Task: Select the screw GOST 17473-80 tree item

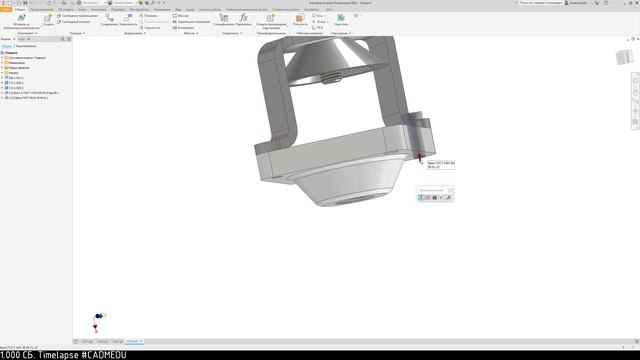Action: pyautogui.click(x=33, y=93)
